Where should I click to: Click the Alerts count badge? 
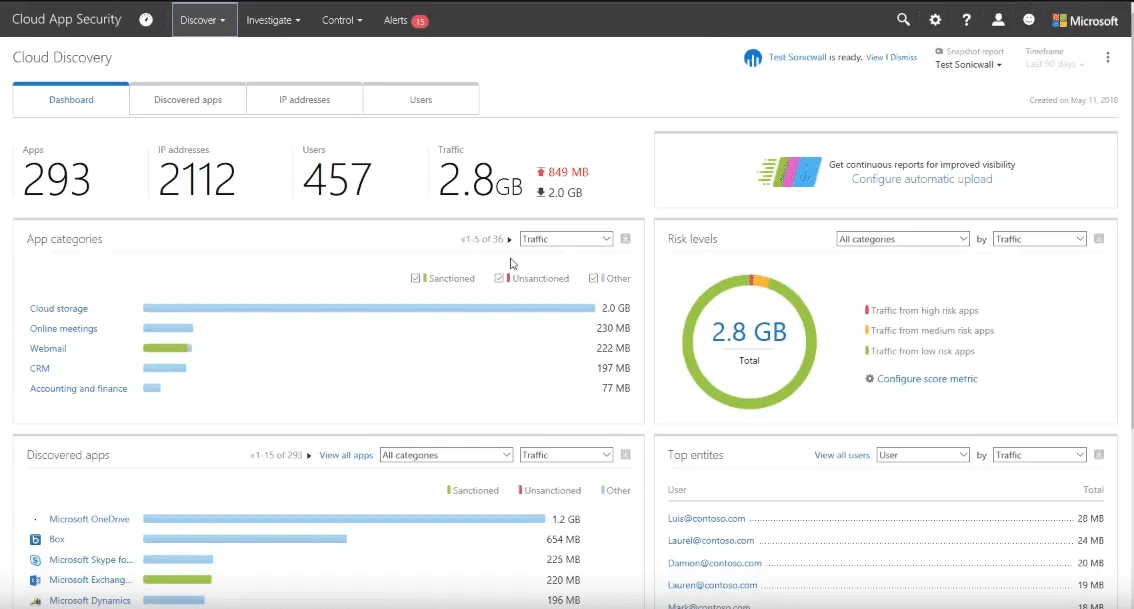419,22
